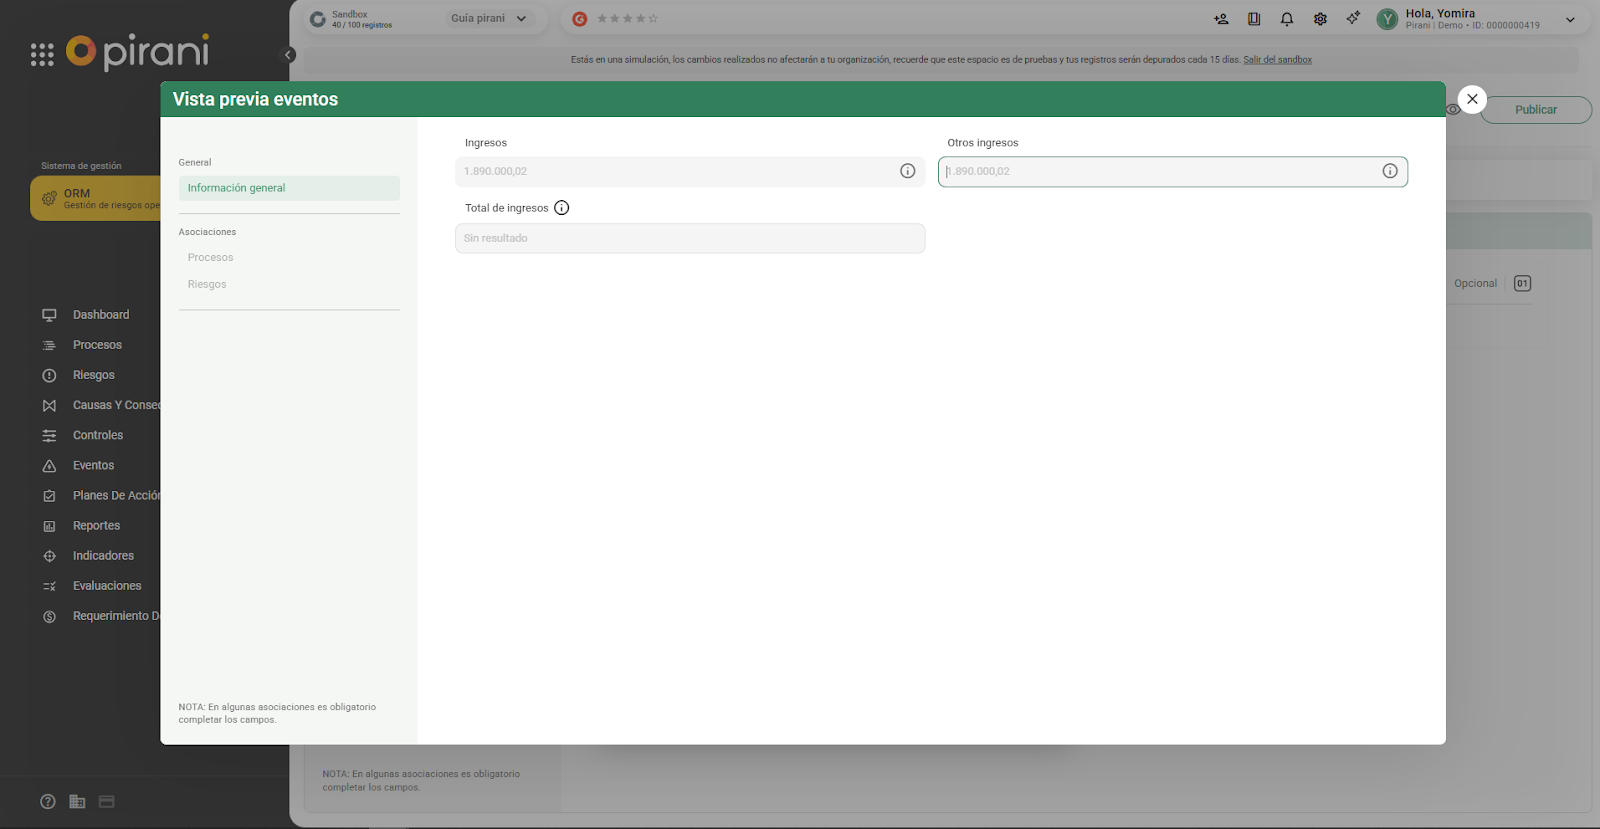Open the settings gear in the header
The image size is (1600, 829).
click(x=1320, y=19)
